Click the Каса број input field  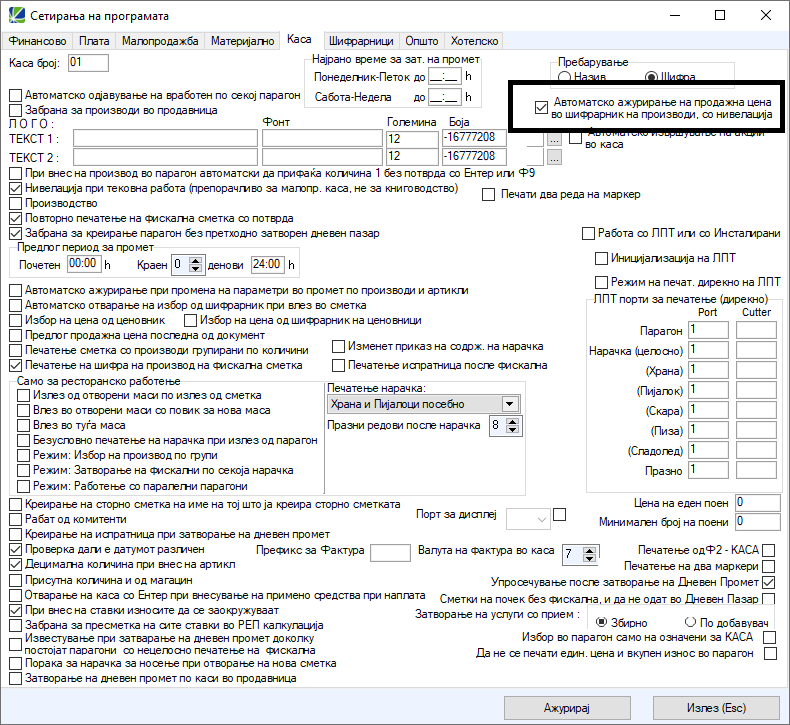pyautogui.click(x=88, y=63)
